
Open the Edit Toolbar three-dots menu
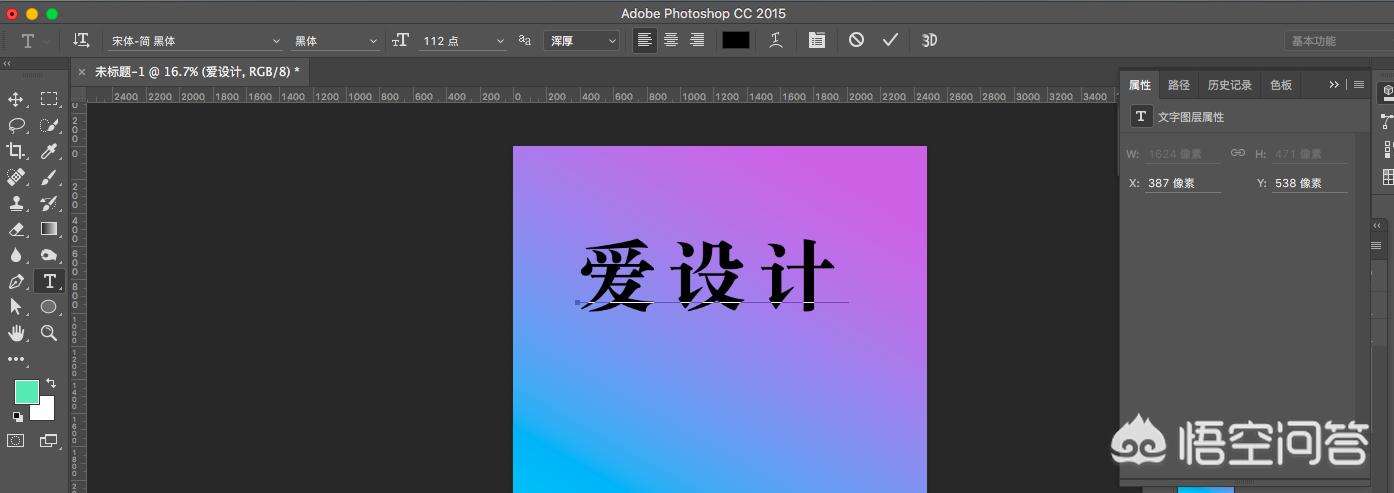pos(16,359)
